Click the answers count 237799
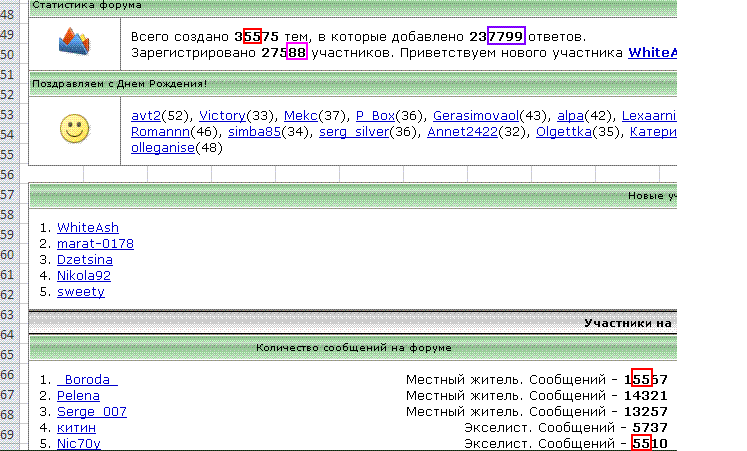The height and width of the screenshot is (451, 747). click(497, 37)
